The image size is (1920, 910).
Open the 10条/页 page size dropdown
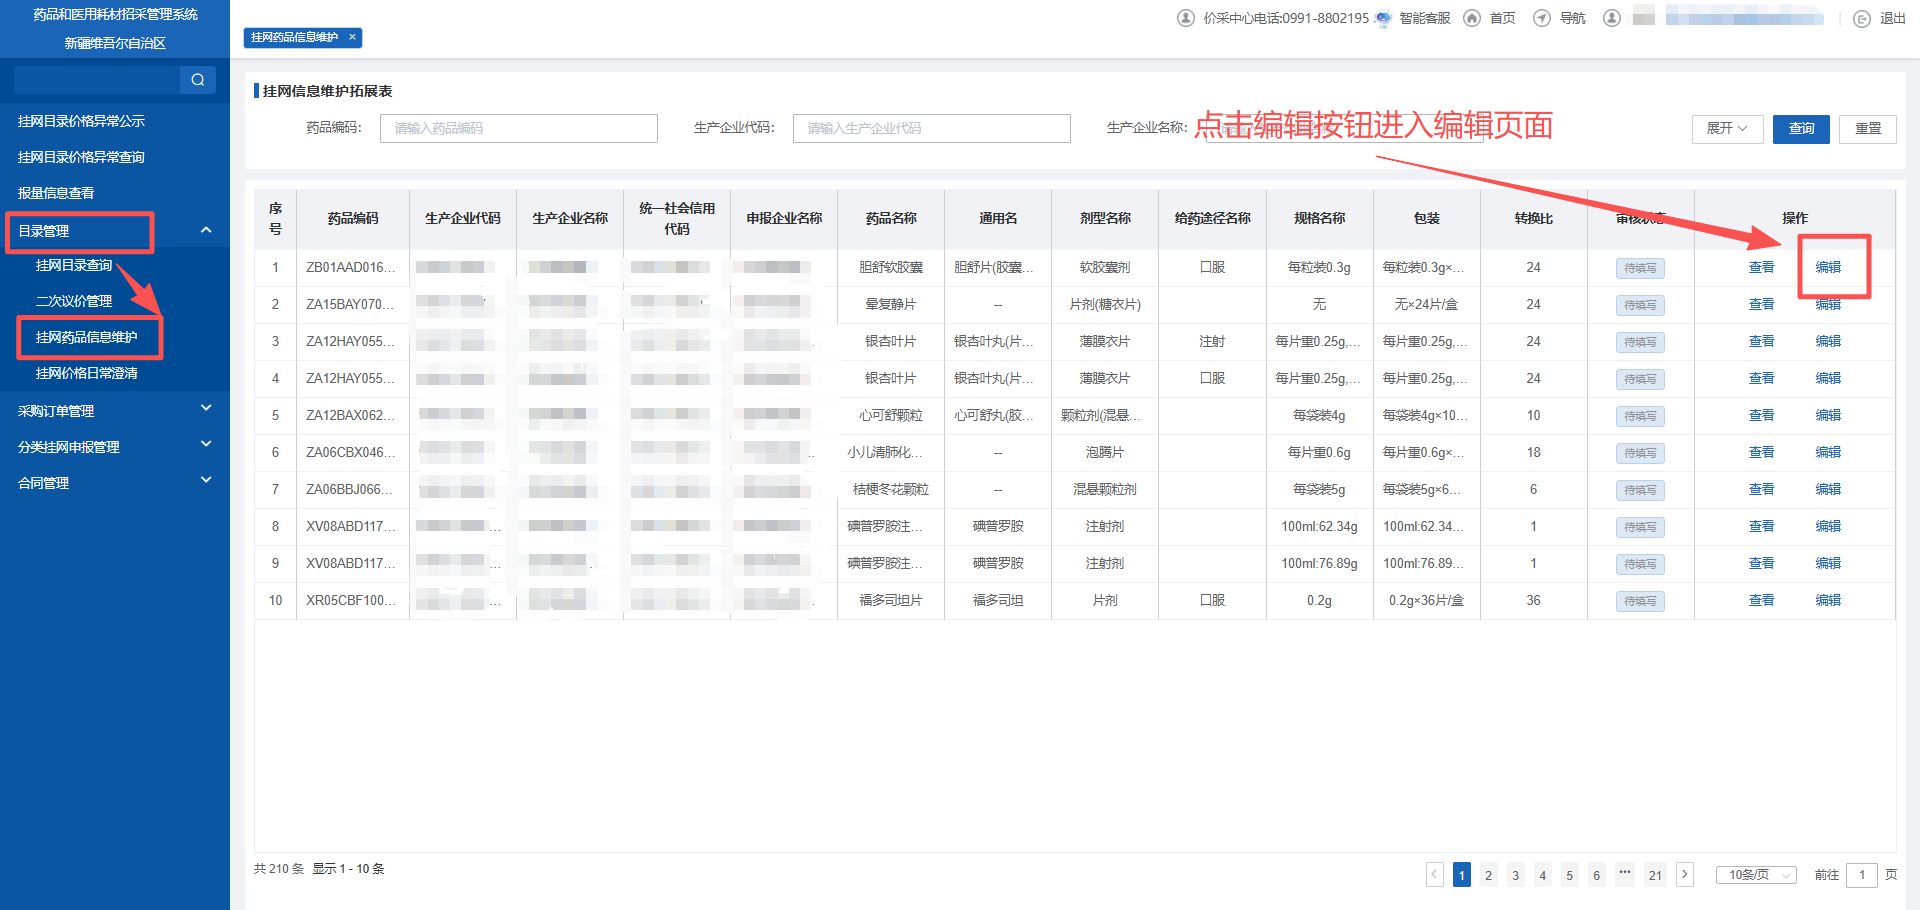coord(1756,875)
